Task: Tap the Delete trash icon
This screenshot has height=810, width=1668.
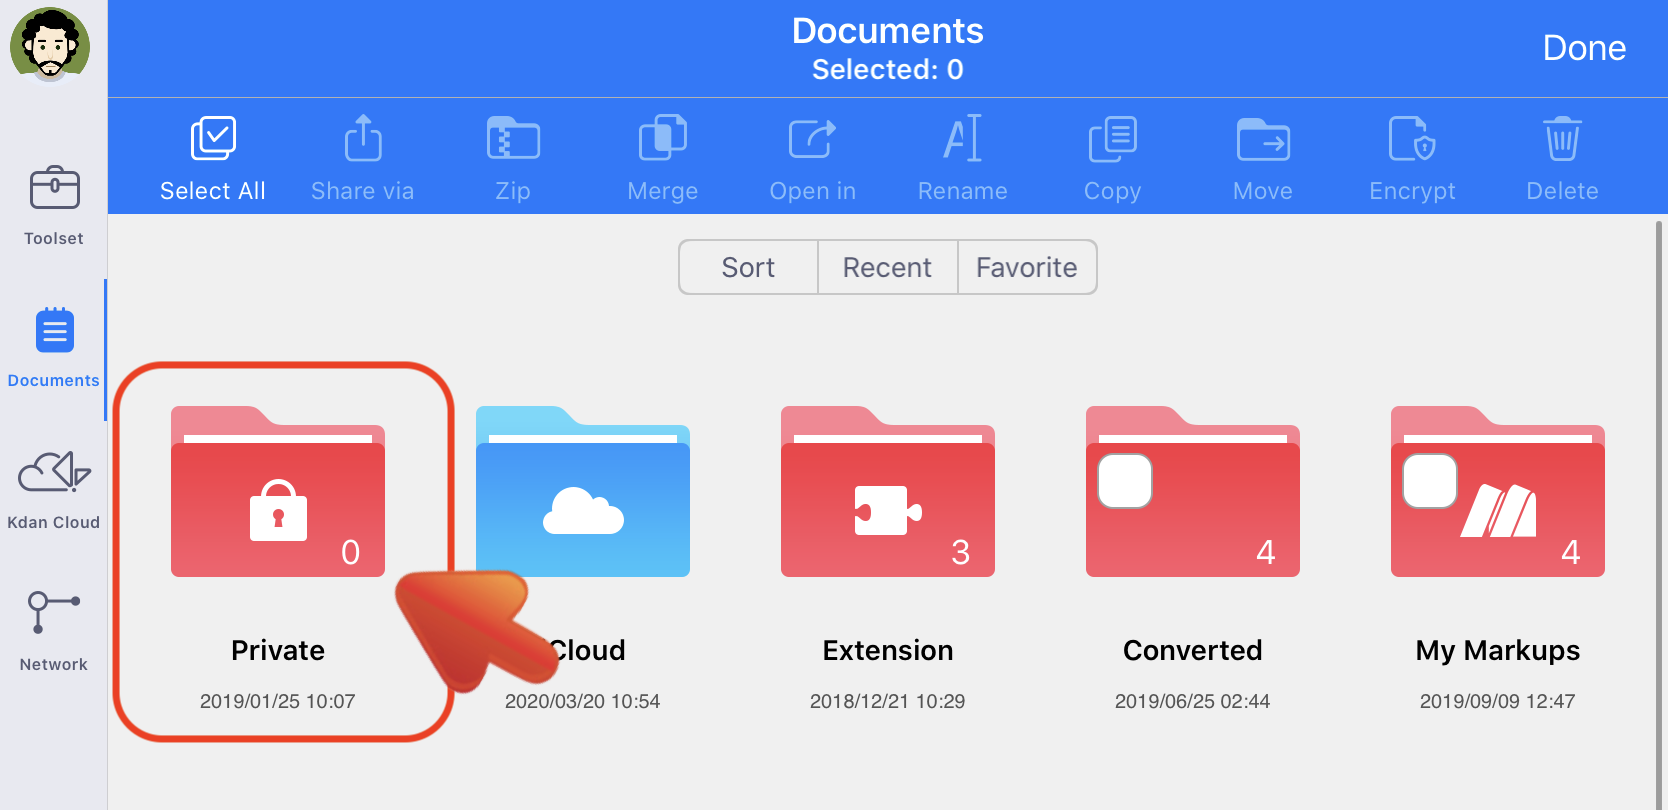Action: click(1563, 140)
